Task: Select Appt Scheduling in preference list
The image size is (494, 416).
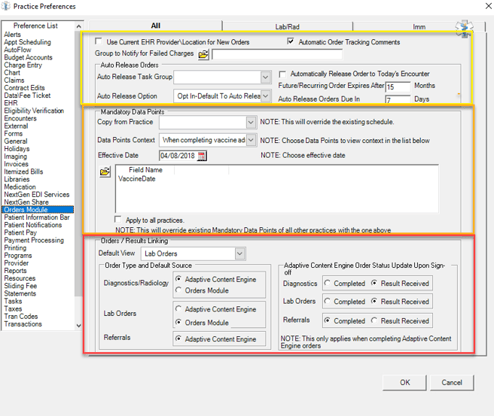Action: pyautogui.click(x=27, y=42)
